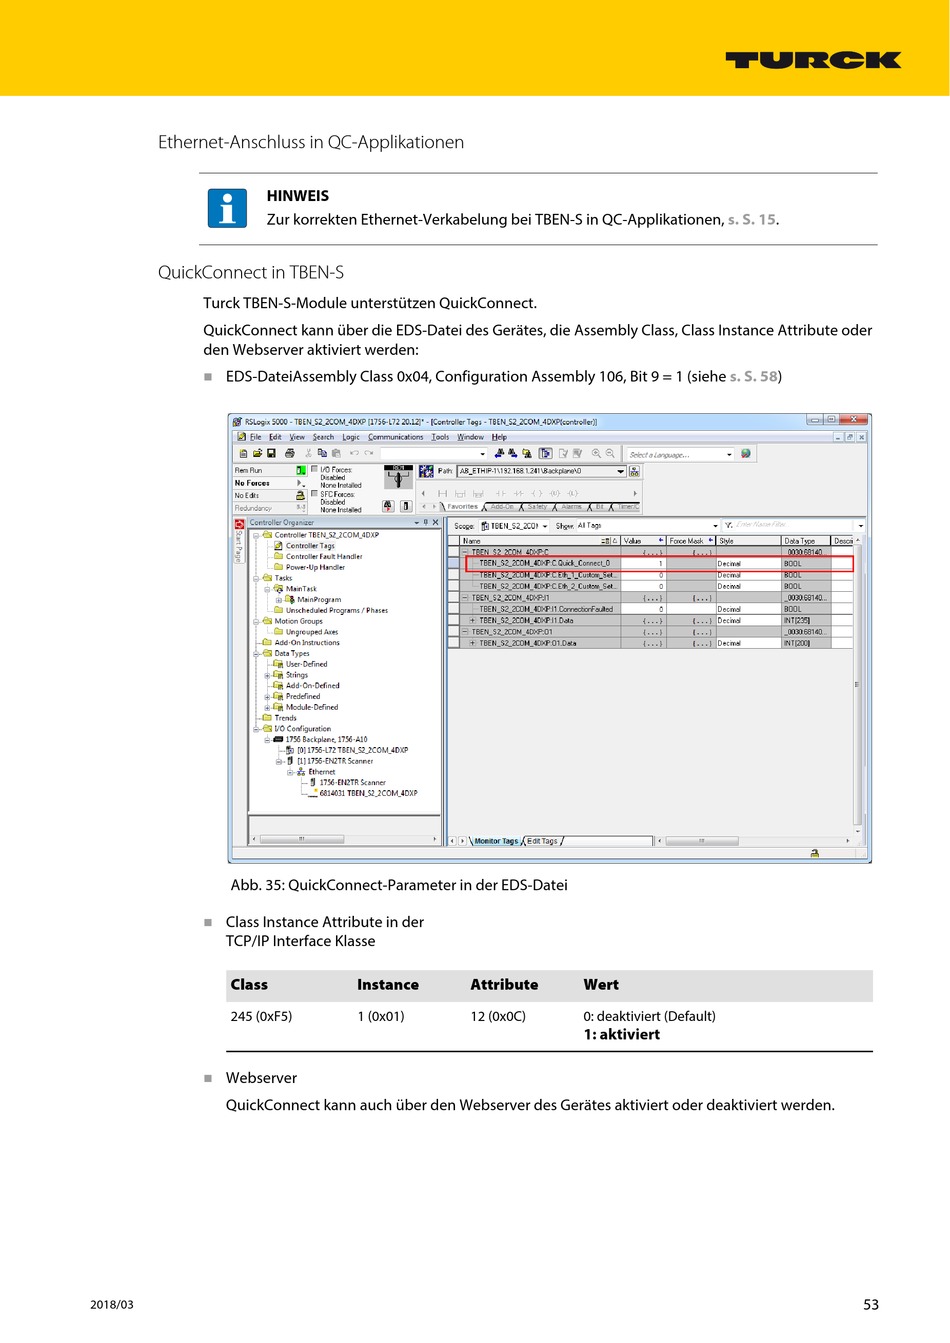The height and width of the screenshot is (1343, 950).
Task: Open the Path dropdown
Action: (621, 471)
